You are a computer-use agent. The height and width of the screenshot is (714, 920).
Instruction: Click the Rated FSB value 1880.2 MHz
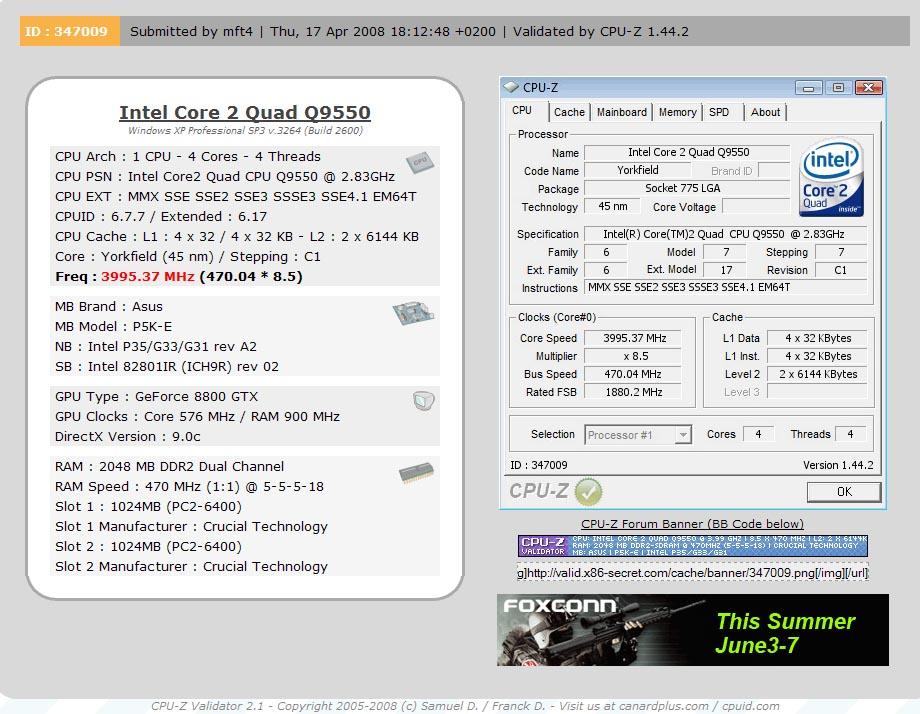[x=634, y=392]
